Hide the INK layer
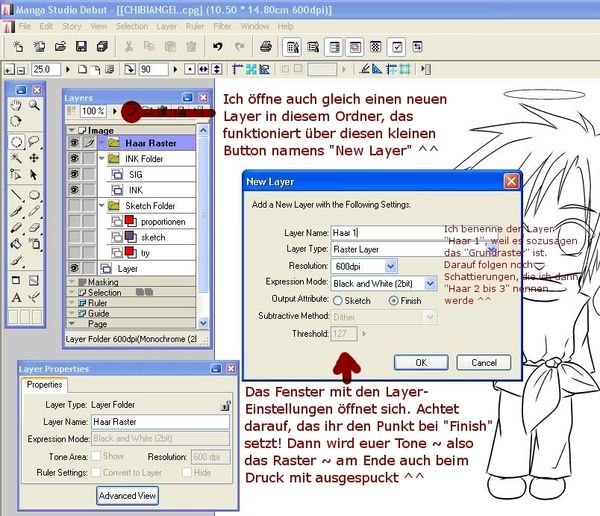This screenshot has height=516, width=600. 74,190
